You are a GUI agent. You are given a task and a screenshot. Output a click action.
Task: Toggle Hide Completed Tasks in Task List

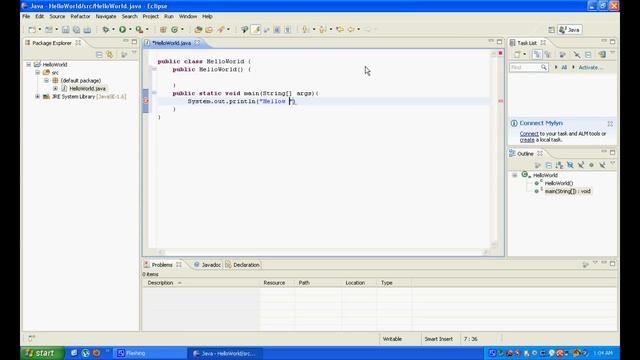[577, 54]
